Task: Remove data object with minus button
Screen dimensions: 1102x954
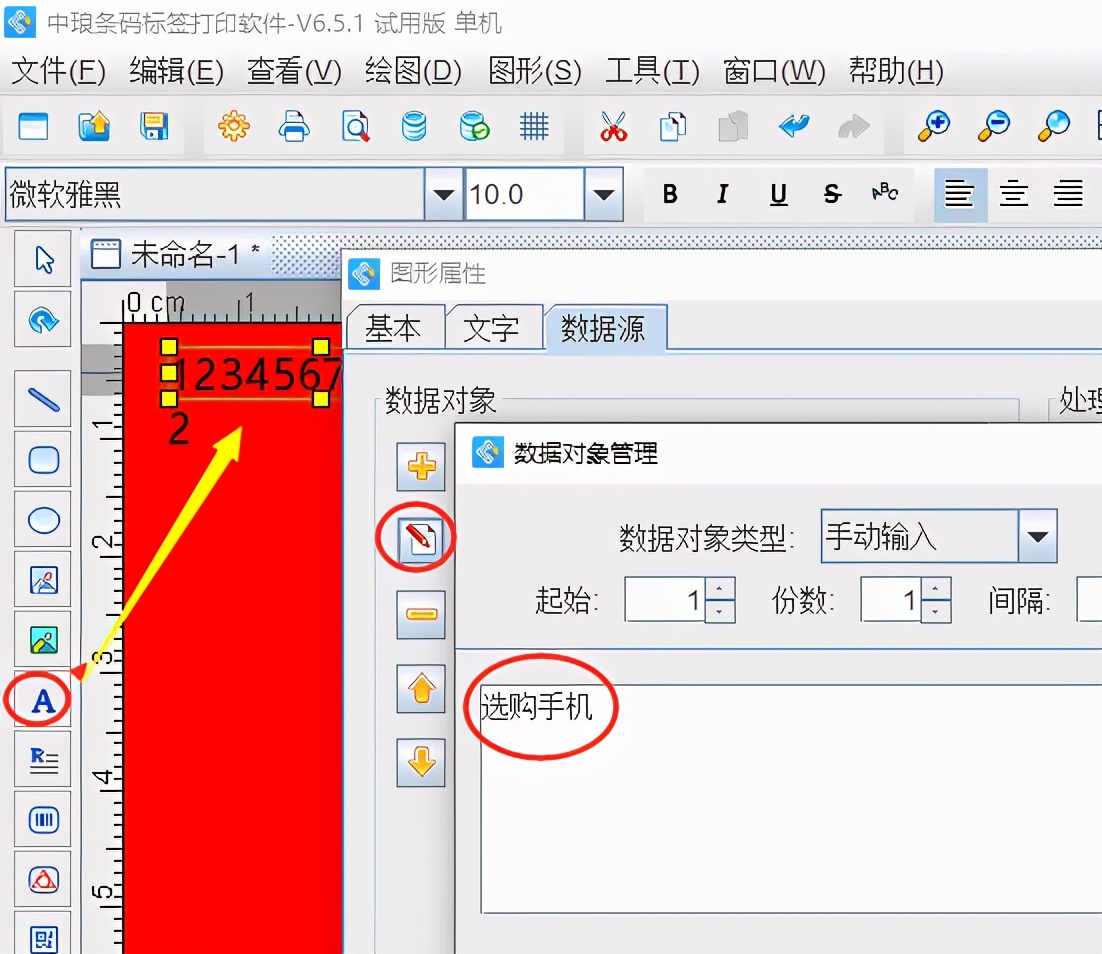Action: (x=420, y=614)
